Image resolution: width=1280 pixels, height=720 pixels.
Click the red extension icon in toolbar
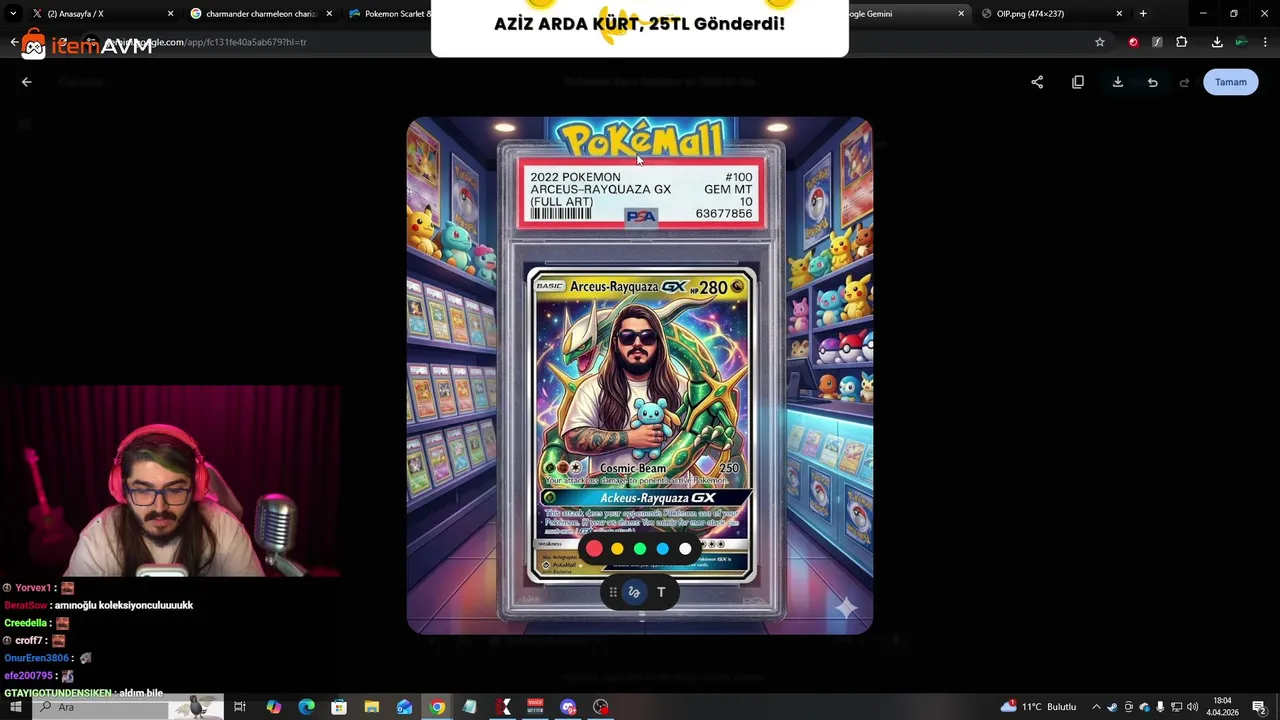point(1133,42)
